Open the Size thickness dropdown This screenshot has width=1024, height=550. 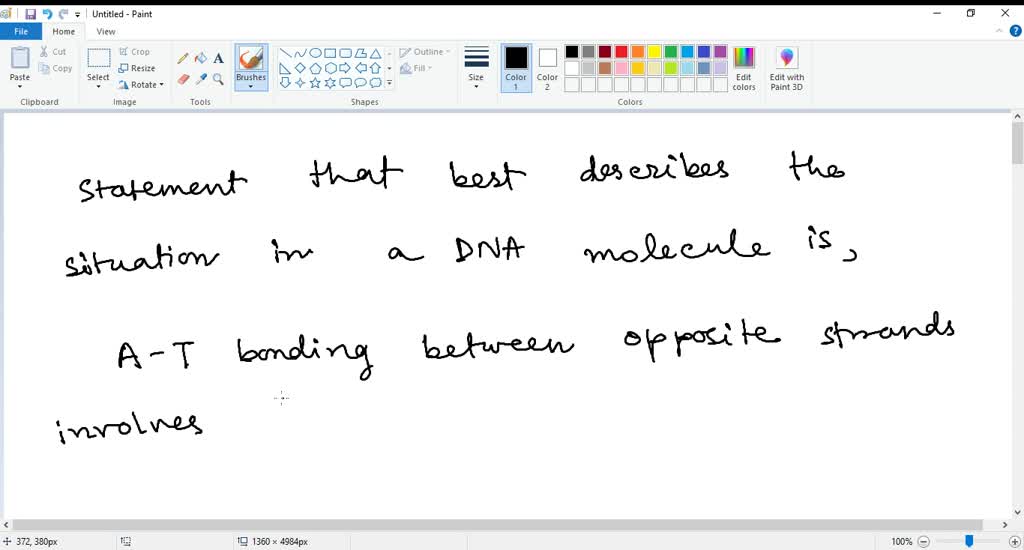click(476, 68)
